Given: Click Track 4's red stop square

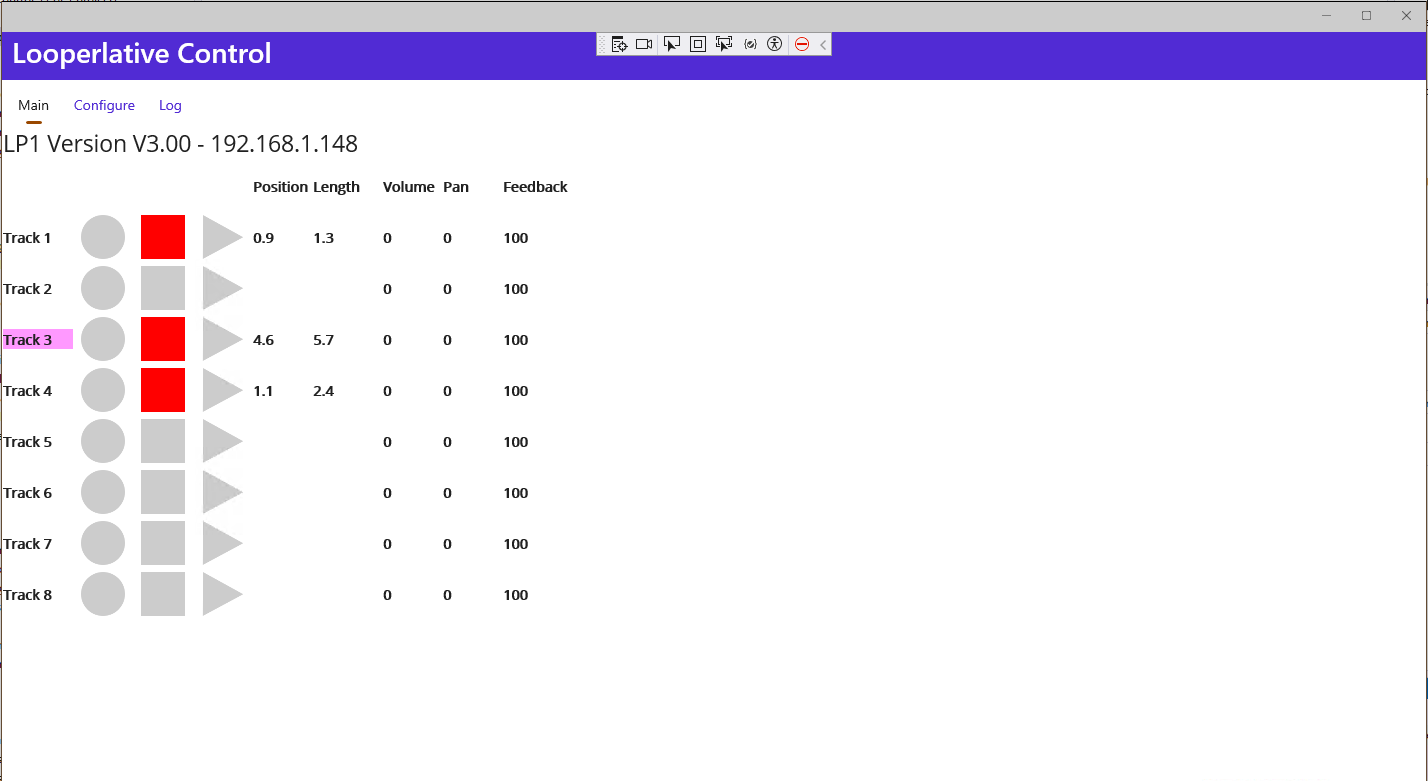Looking at the screenshot, I should click(163, 390).
